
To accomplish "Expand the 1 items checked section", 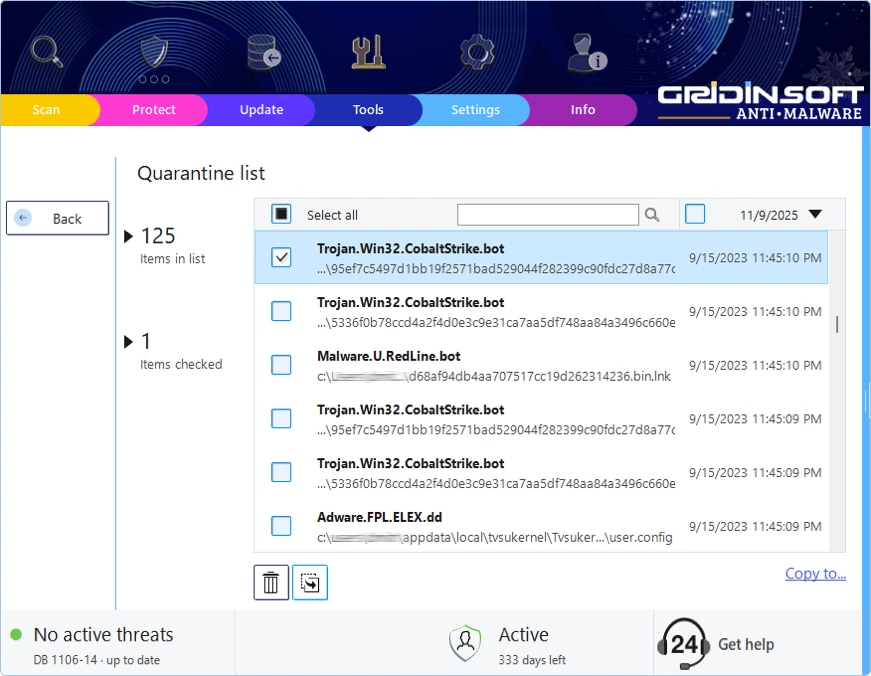I will click(129, 341).
